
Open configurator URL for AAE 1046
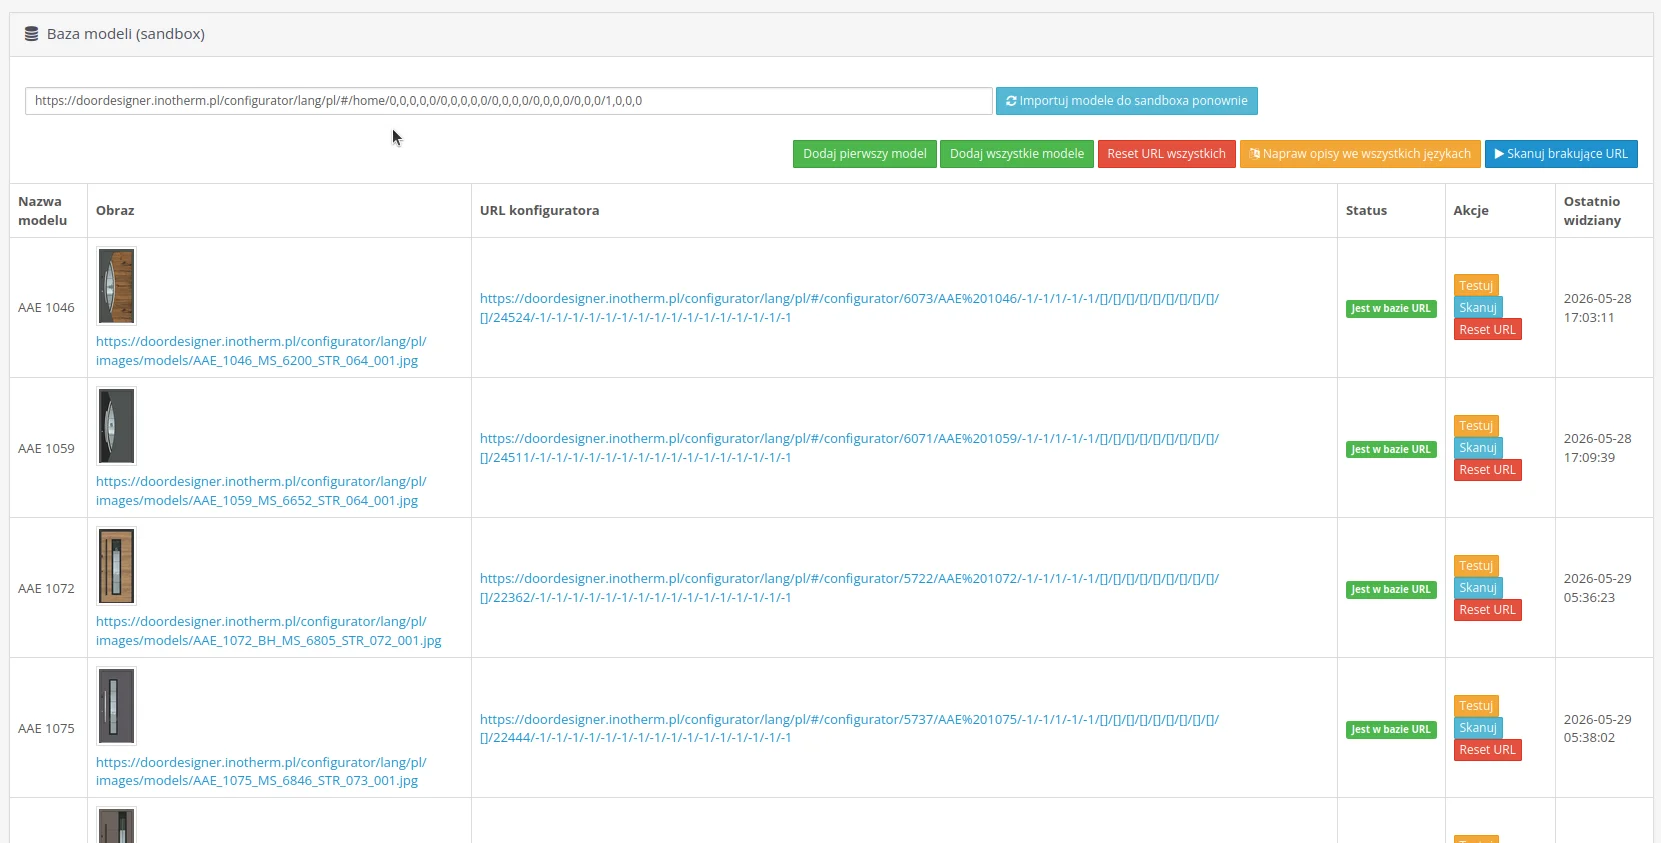849,308
